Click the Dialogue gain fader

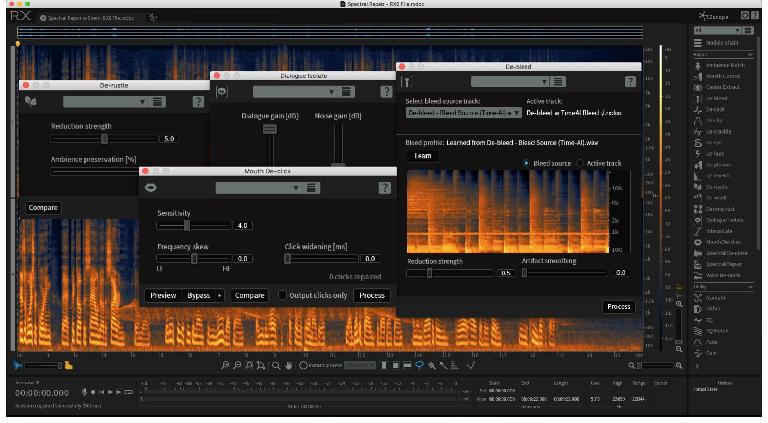270,129
